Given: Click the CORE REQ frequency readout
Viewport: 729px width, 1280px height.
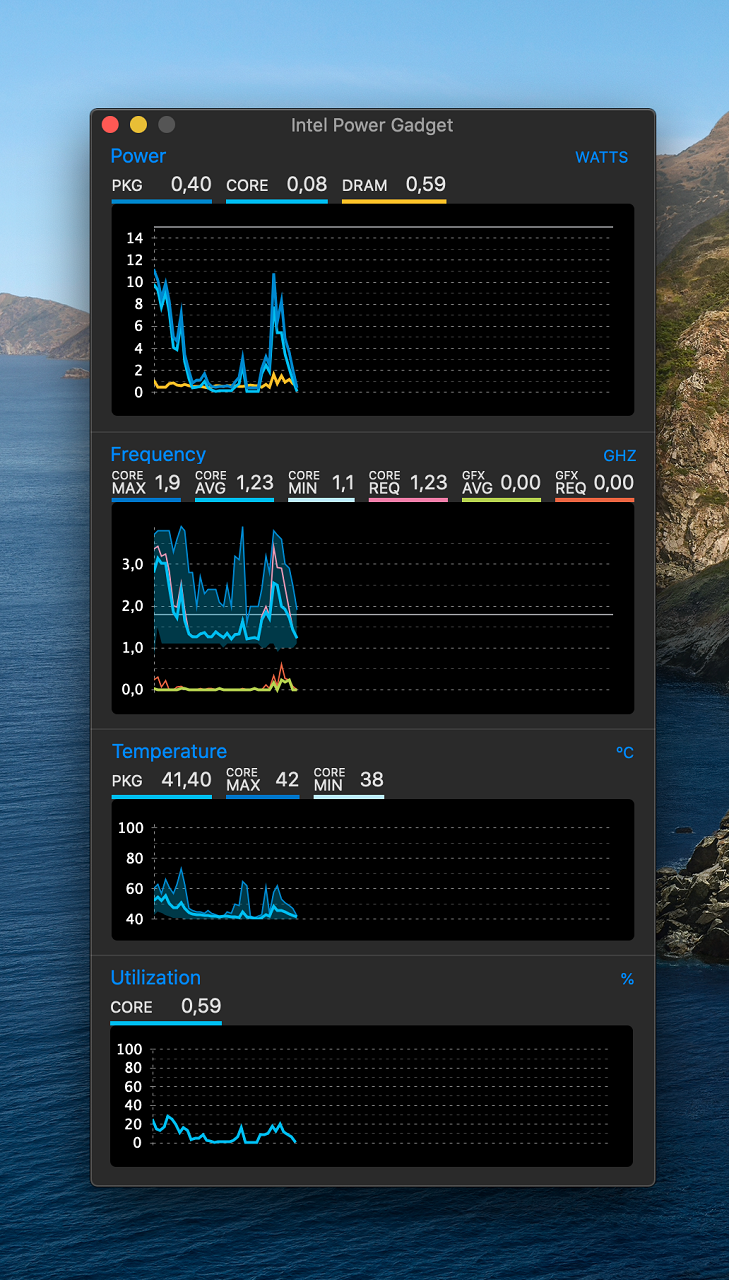Looking at the screenshot, I should point(407,483).
